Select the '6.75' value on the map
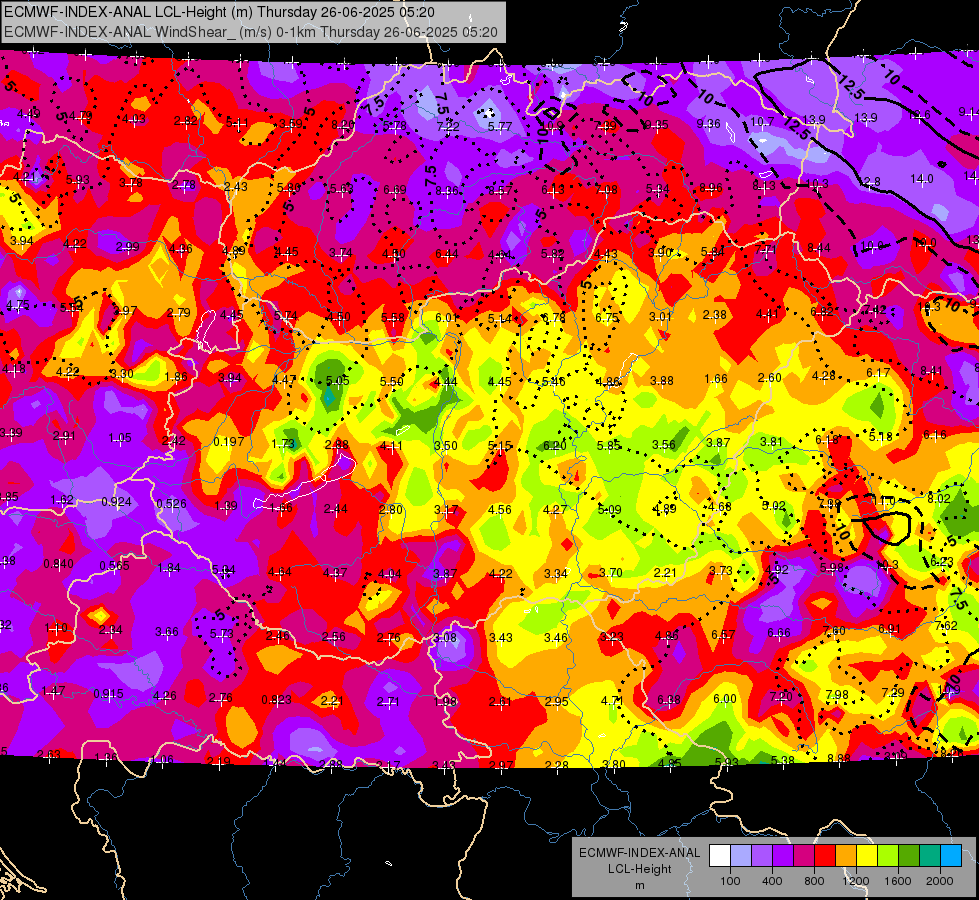The height and width of the screenshot is (900, 979). click(x=606, y=317)
